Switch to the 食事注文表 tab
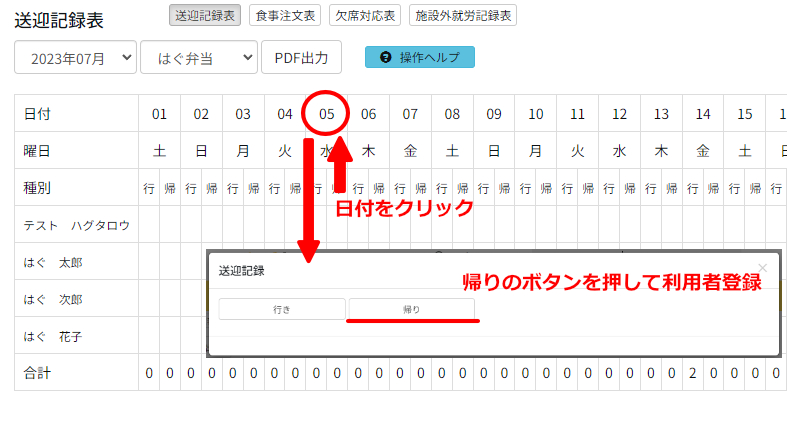 285,15
